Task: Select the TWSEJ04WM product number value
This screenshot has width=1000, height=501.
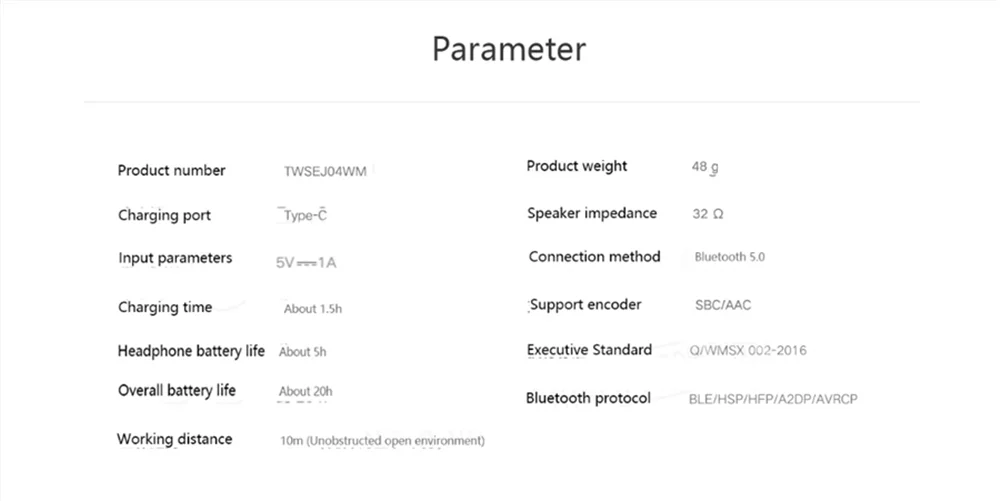Action: tap(325, 172)
